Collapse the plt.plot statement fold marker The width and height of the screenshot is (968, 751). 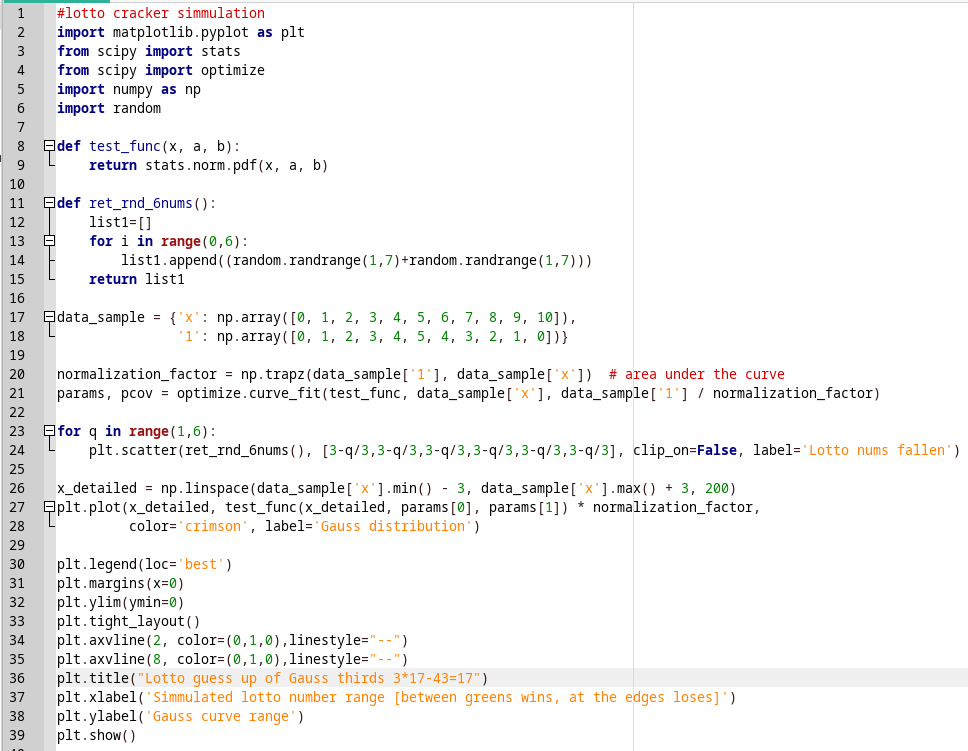48,507
